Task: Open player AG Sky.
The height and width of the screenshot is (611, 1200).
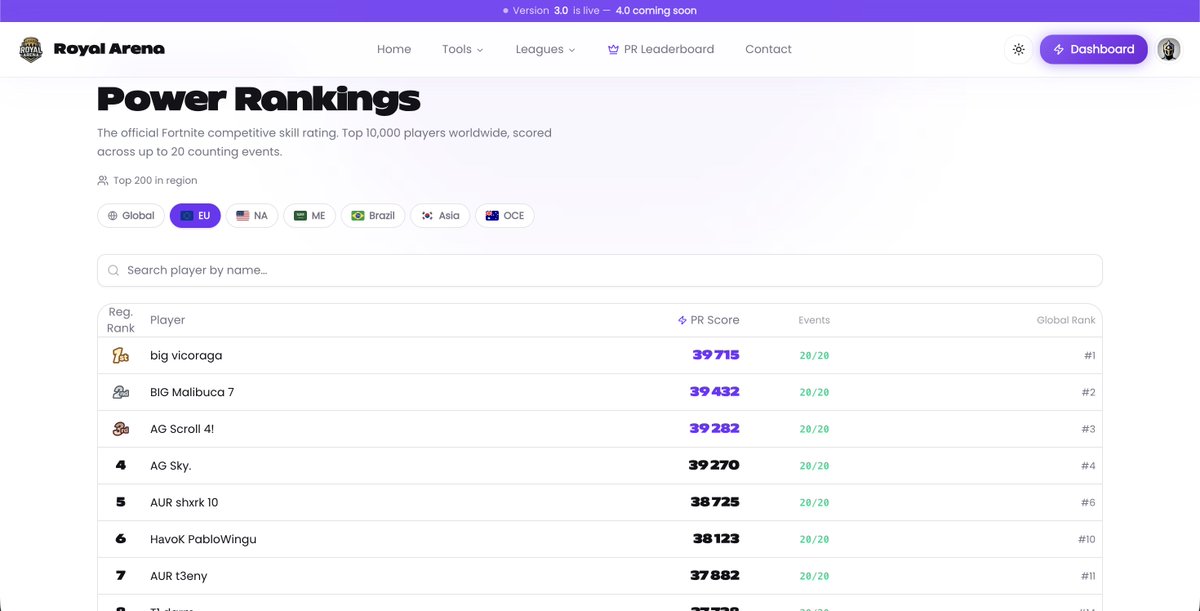Action: click(x=170, y=466)
